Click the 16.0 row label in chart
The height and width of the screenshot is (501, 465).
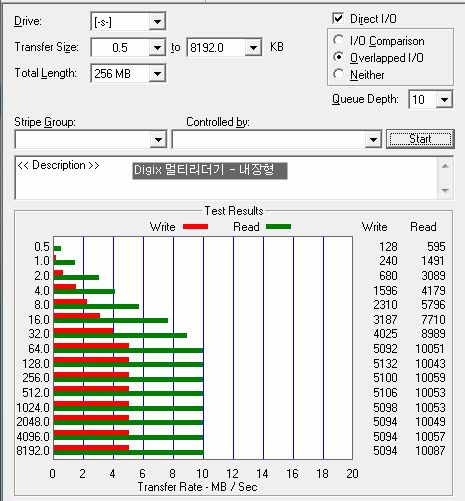[x=39, y=320]
